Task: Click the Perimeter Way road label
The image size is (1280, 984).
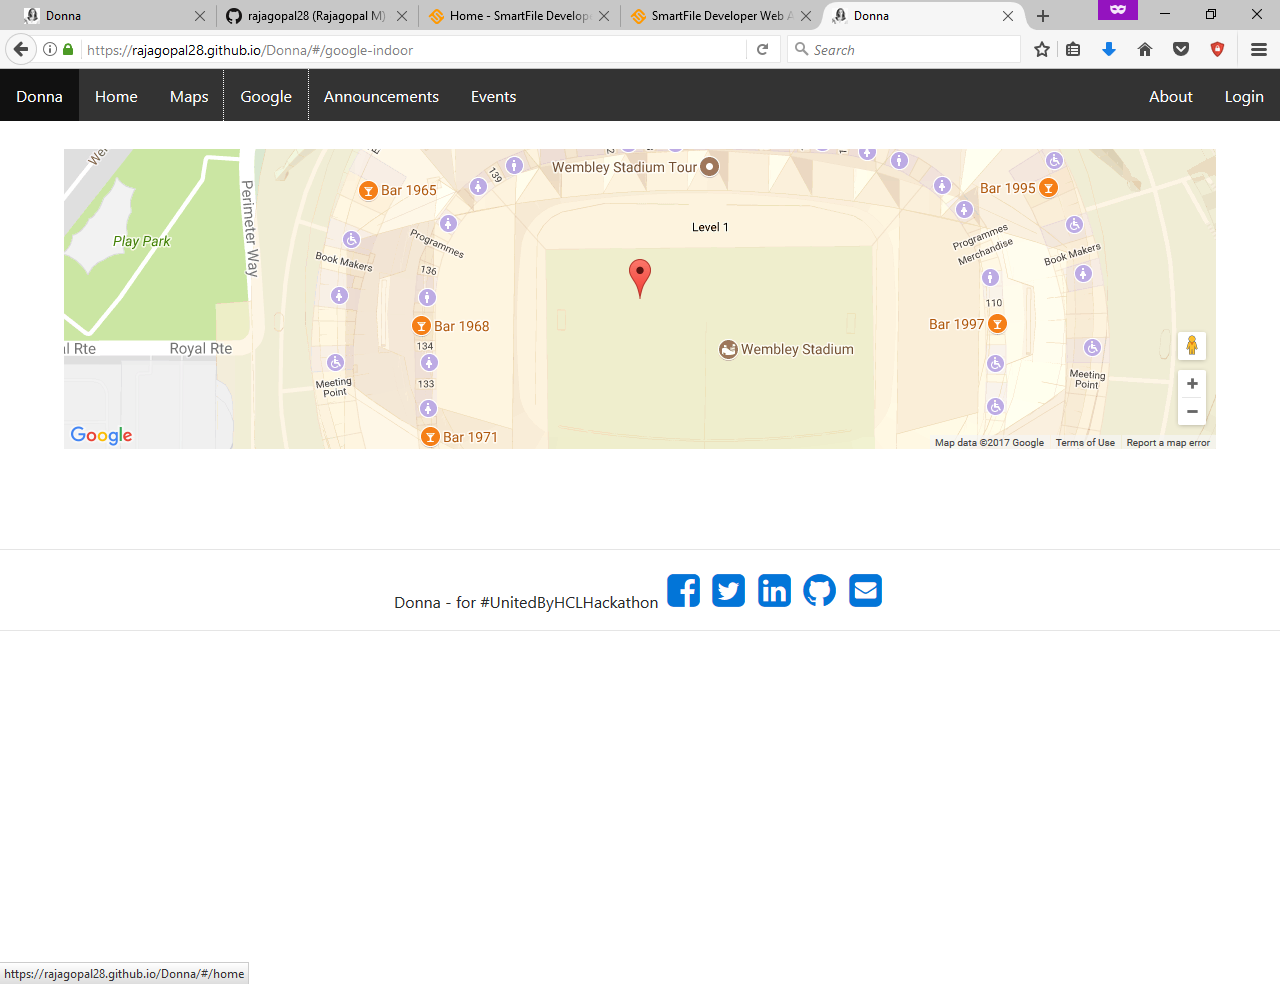Action: click(250, 229)
